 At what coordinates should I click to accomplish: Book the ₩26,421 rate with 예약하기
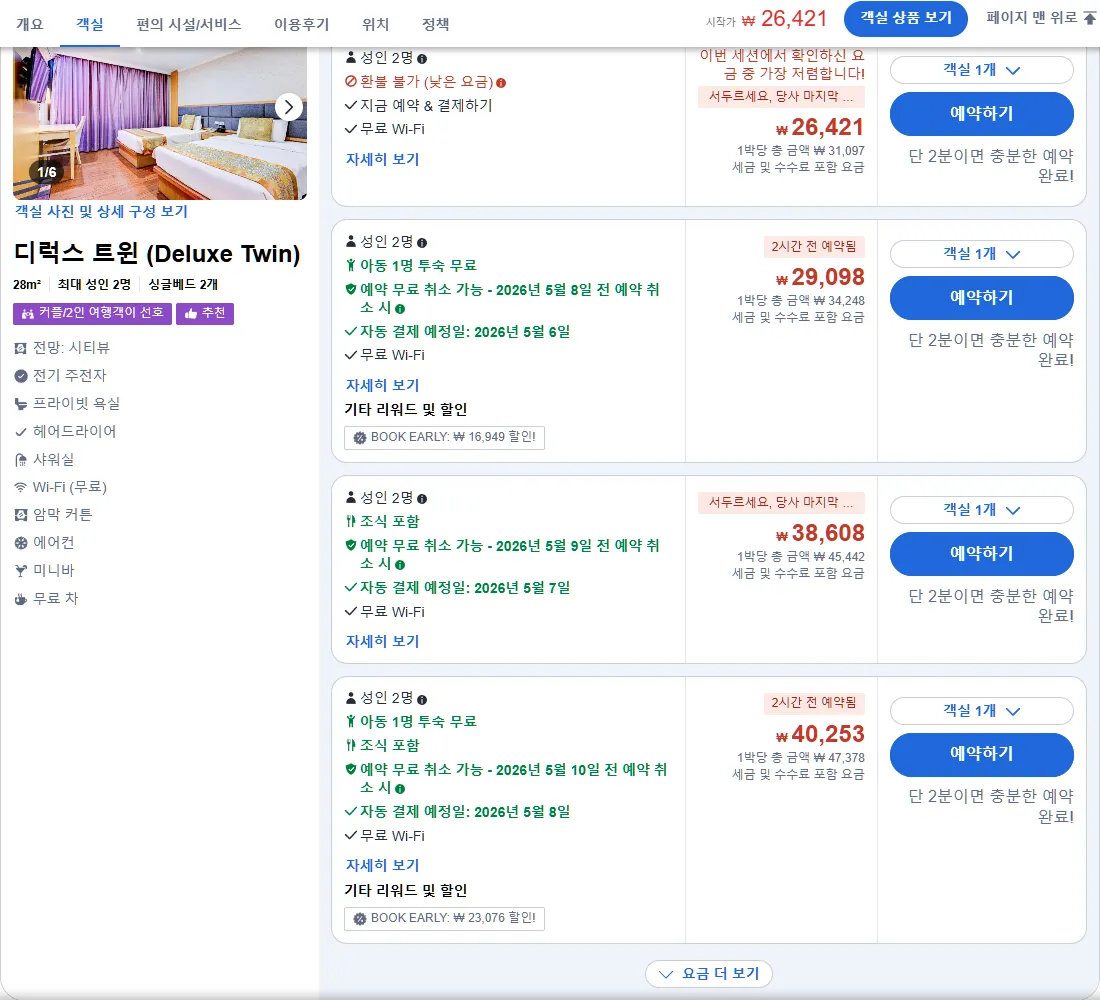[x=981, y=114]
